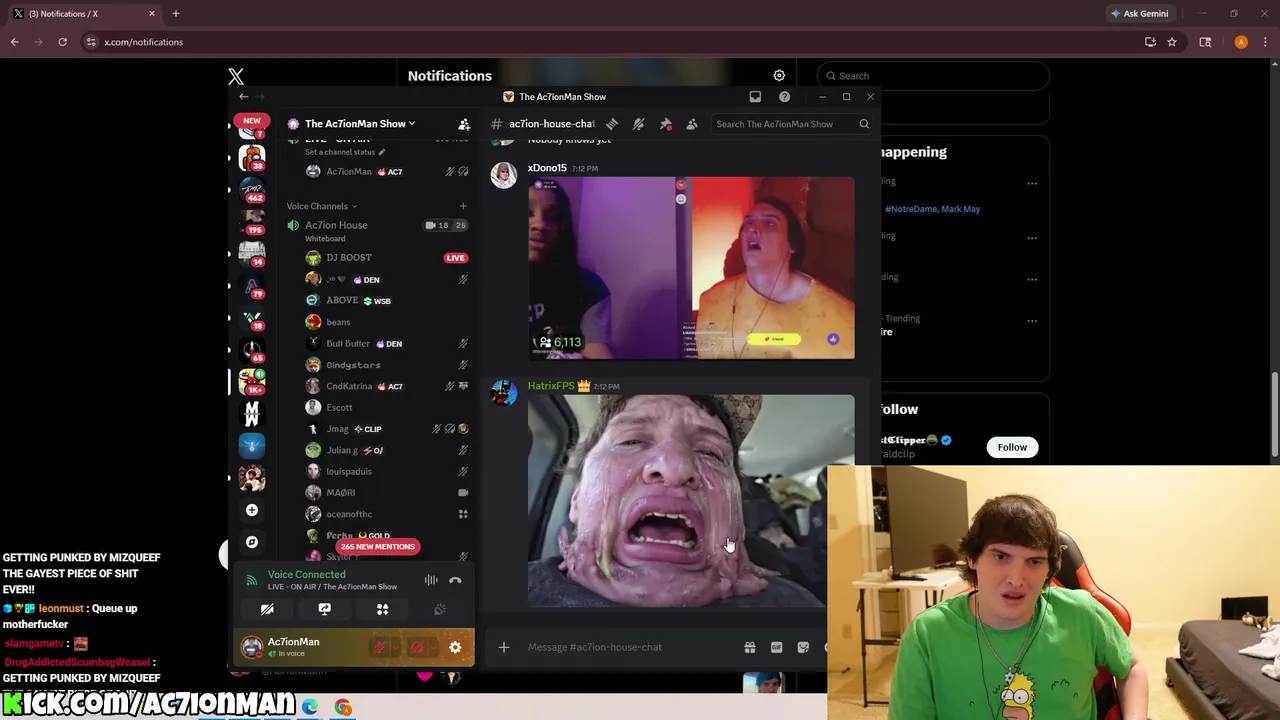Open Activities icon in voice panel
Screen dimensions: 1280x720
382,609
